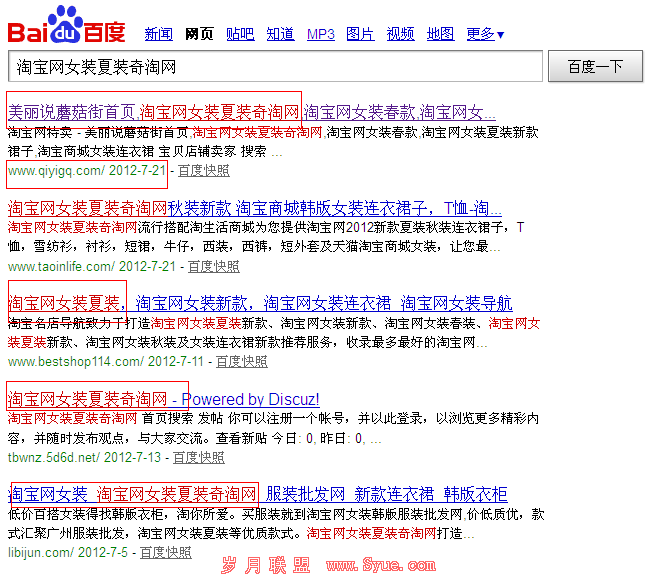Click the 百度一下 search button
This screenshot has height=575, width=655.
point(595,66)
